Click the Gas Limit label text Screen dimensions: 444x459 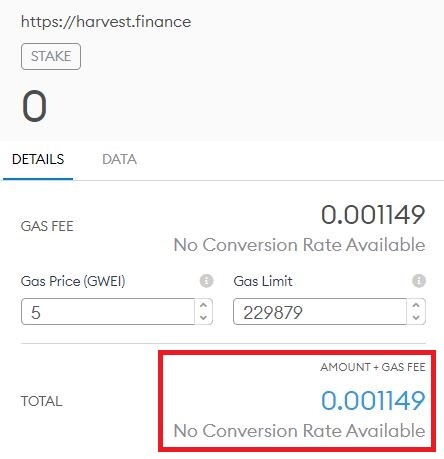[263, 281]
